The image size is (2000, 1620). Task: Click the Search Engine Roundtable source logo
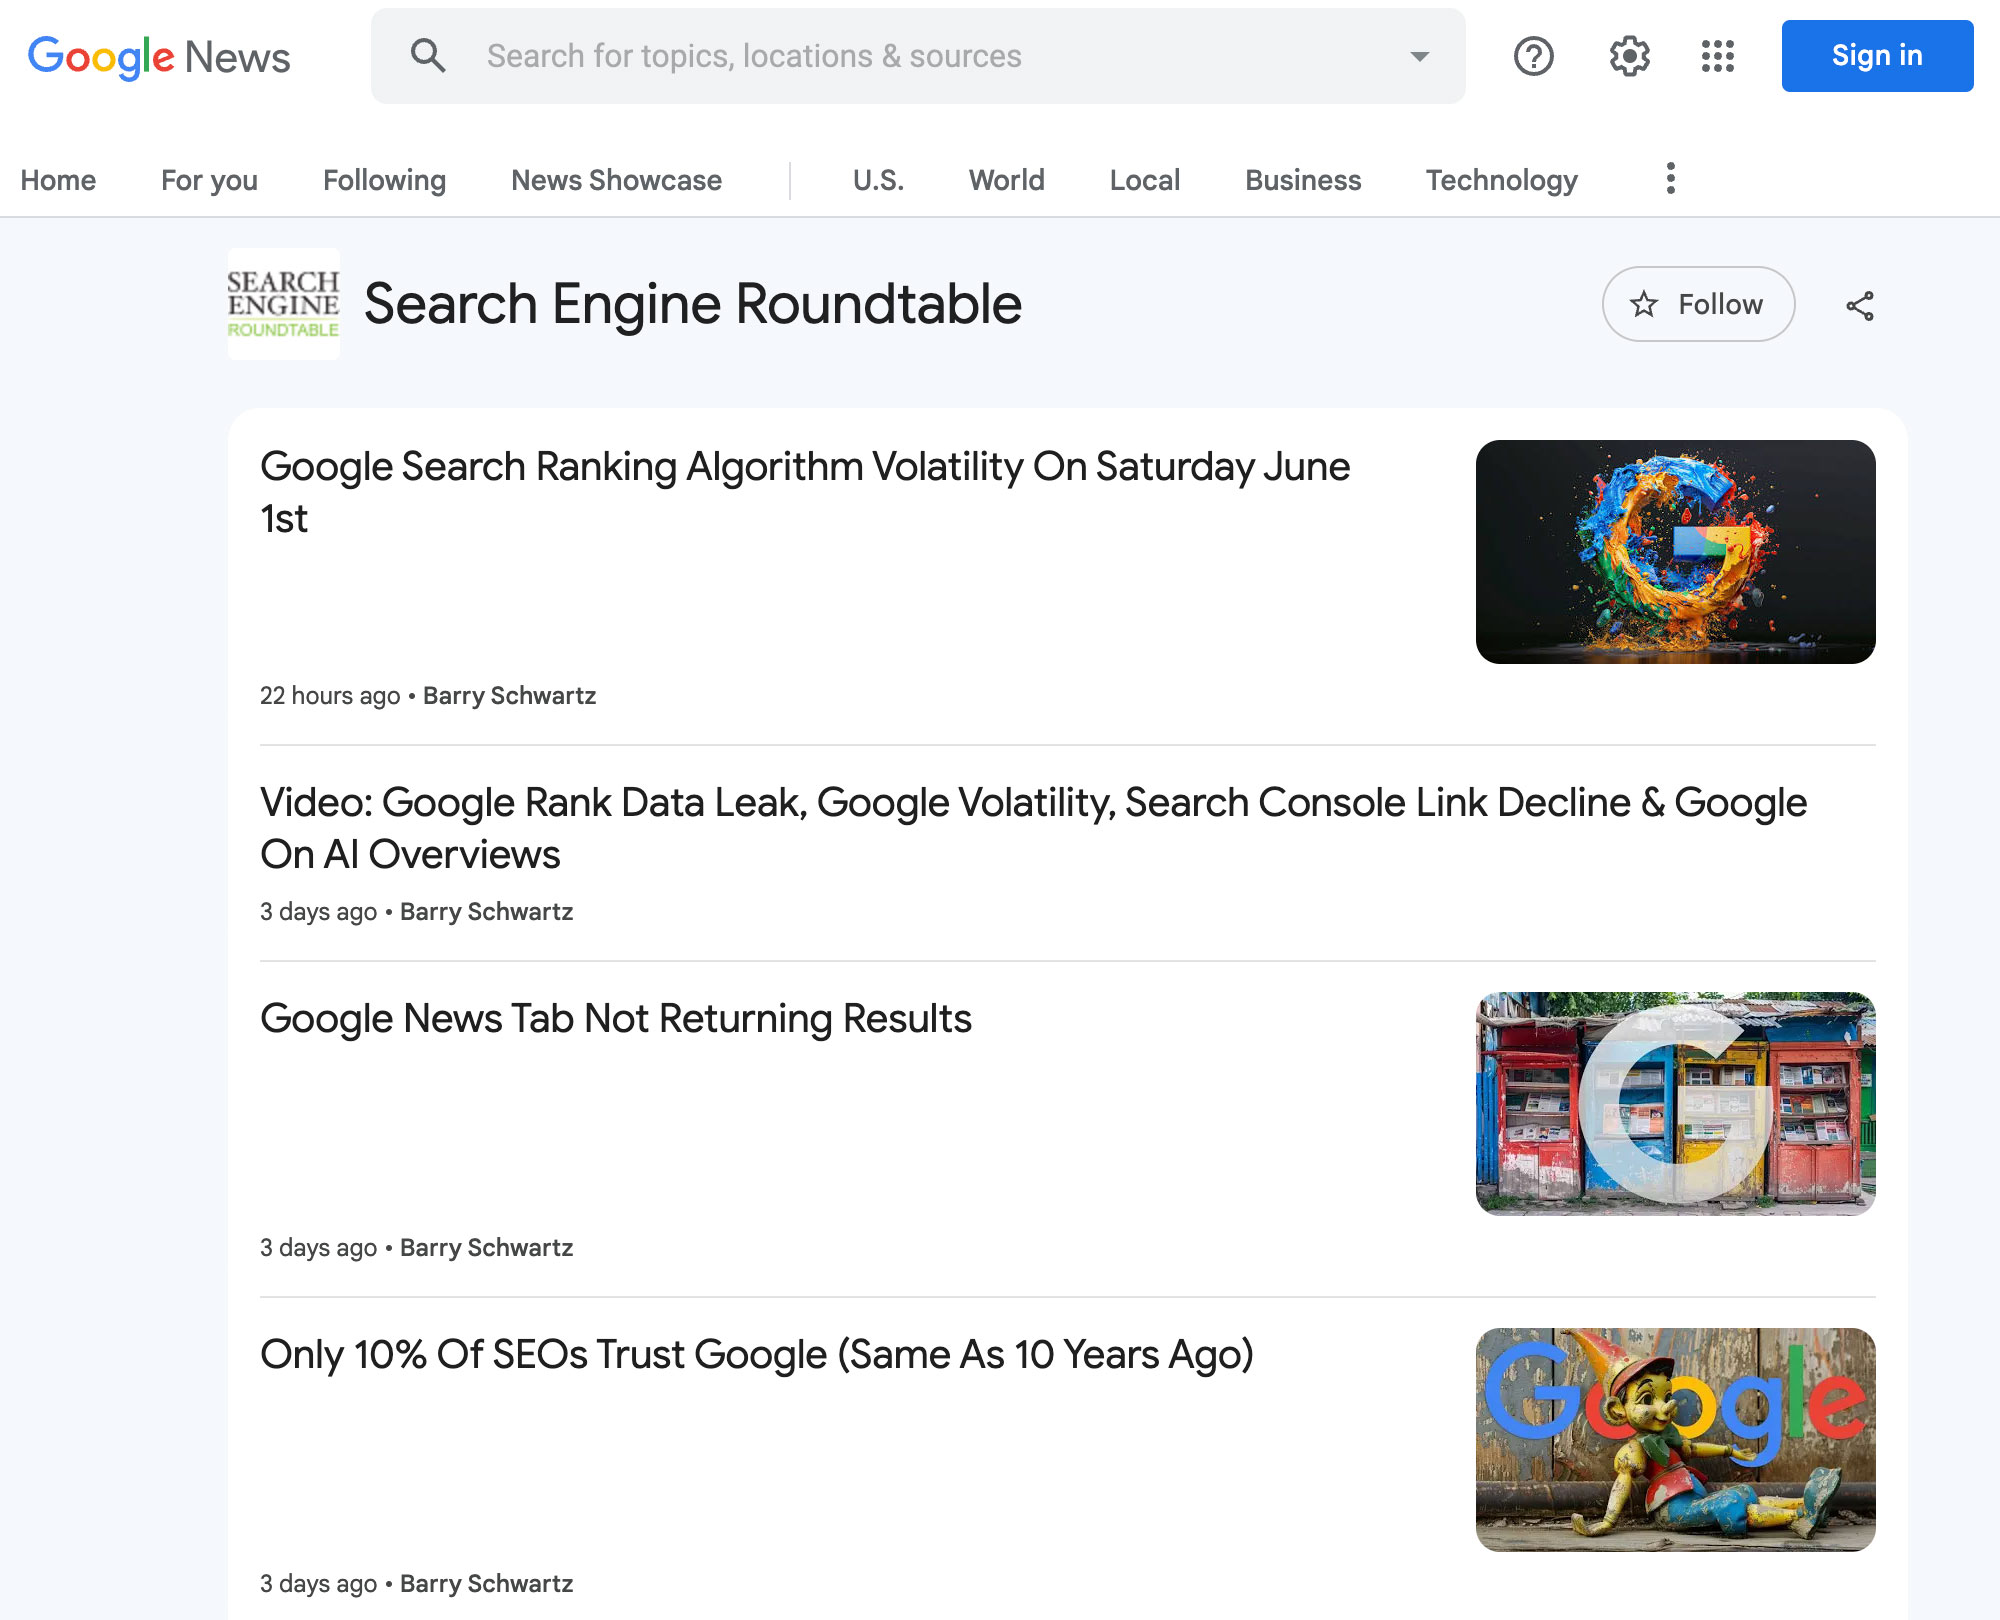(x=283, y=305)
